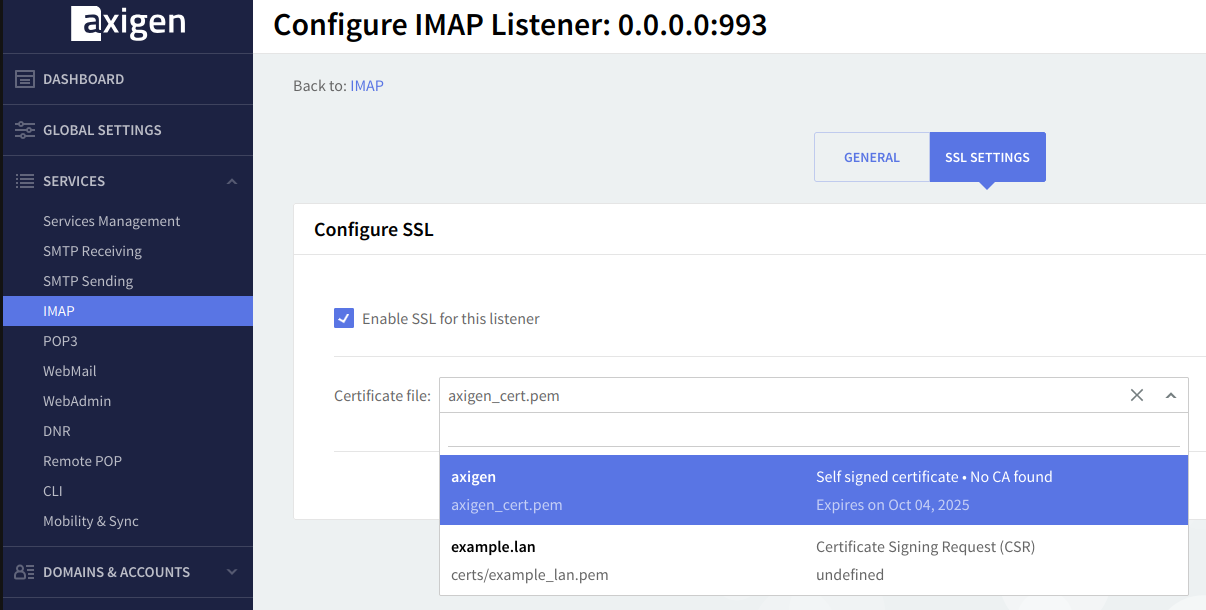Follow the Back to IMAP link
1206x610 pixels.
(x=367, y=86)
